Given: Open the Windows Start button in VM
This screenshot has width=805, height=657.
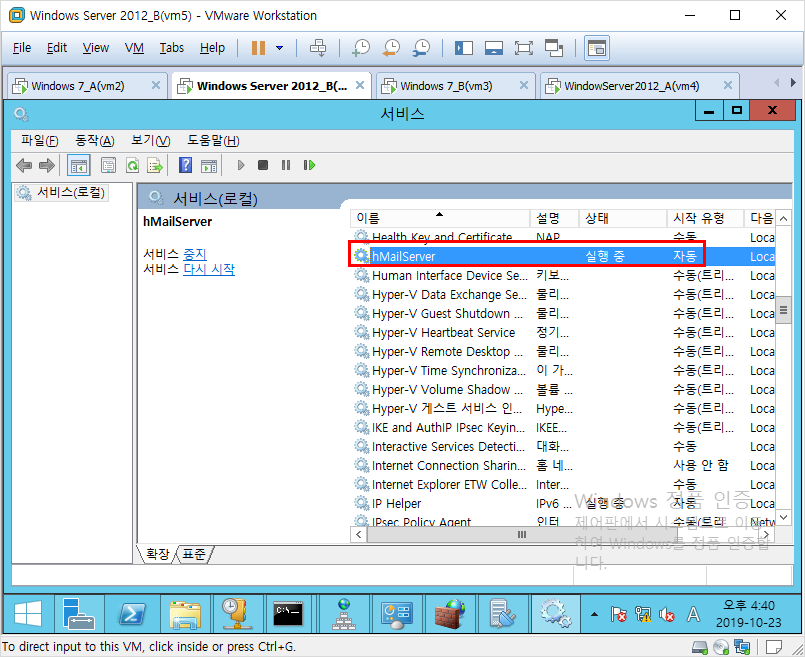Looking at the screenshot, I should click(x=28, y=614).
